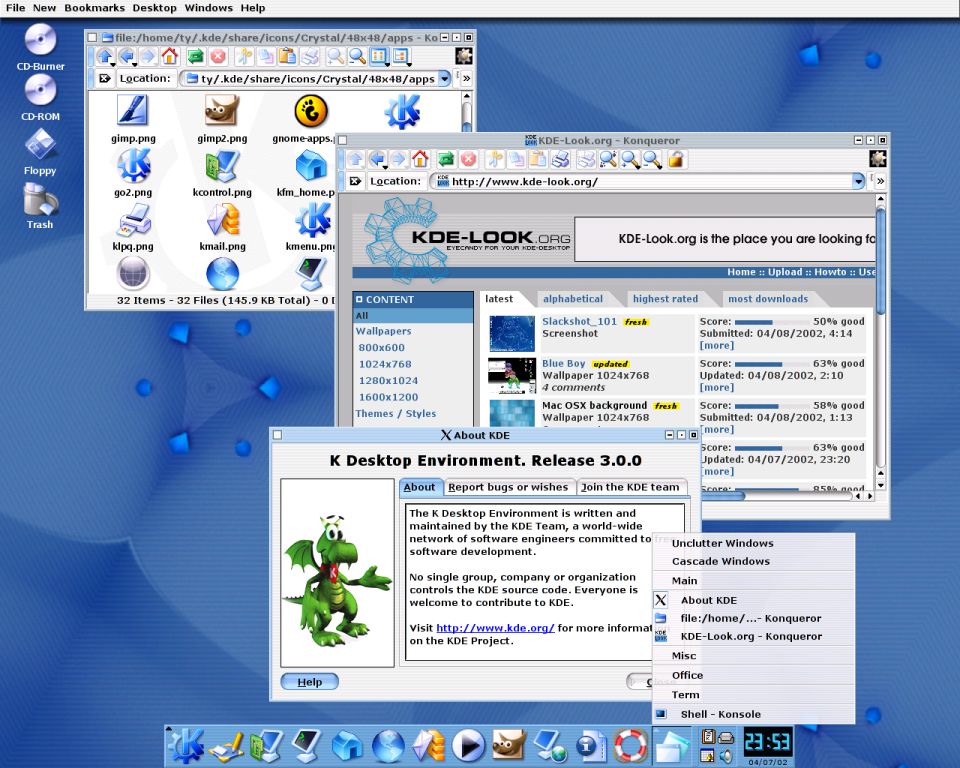Open the most downloads tab on KDE-Look
The width and height of the screenshot is (960, 768).
coord(768,299)
